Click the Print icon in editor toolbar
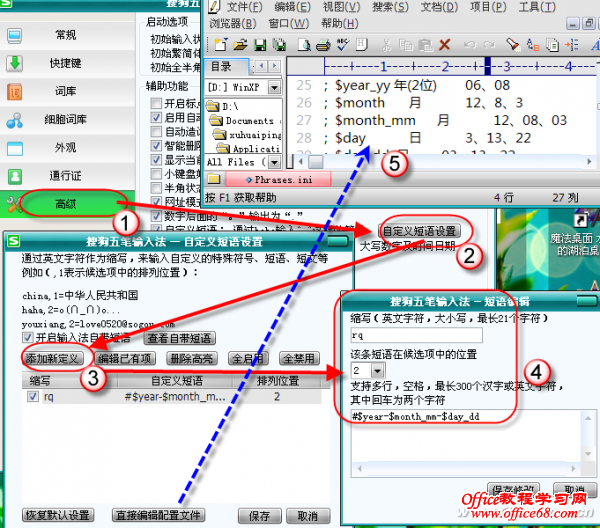The image size is (600, 528). 323,45
